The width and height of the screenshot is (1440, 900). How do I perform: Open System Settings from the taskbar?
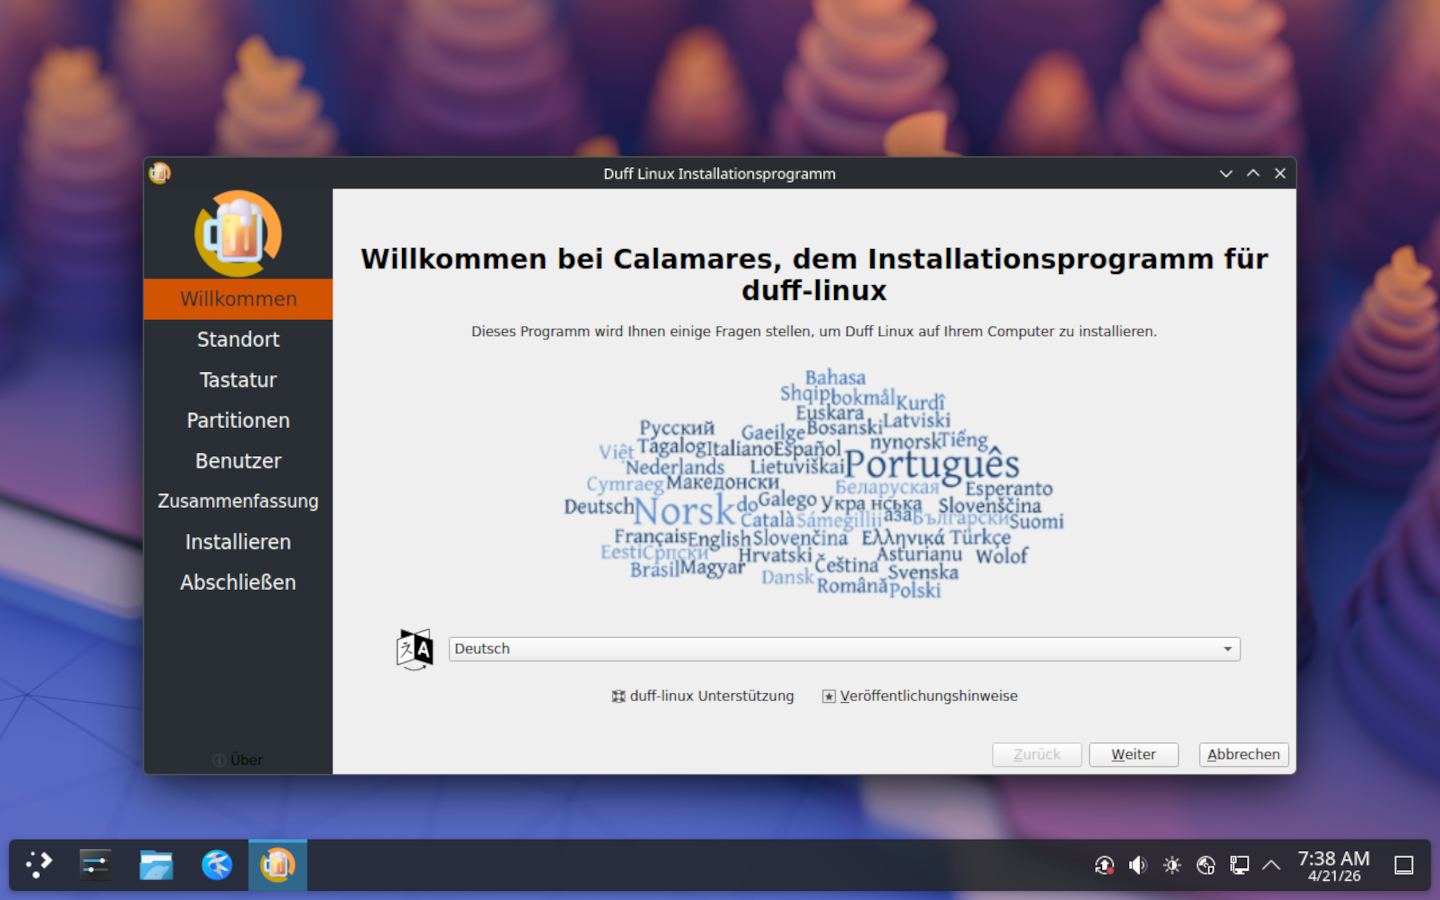(96, 865)
